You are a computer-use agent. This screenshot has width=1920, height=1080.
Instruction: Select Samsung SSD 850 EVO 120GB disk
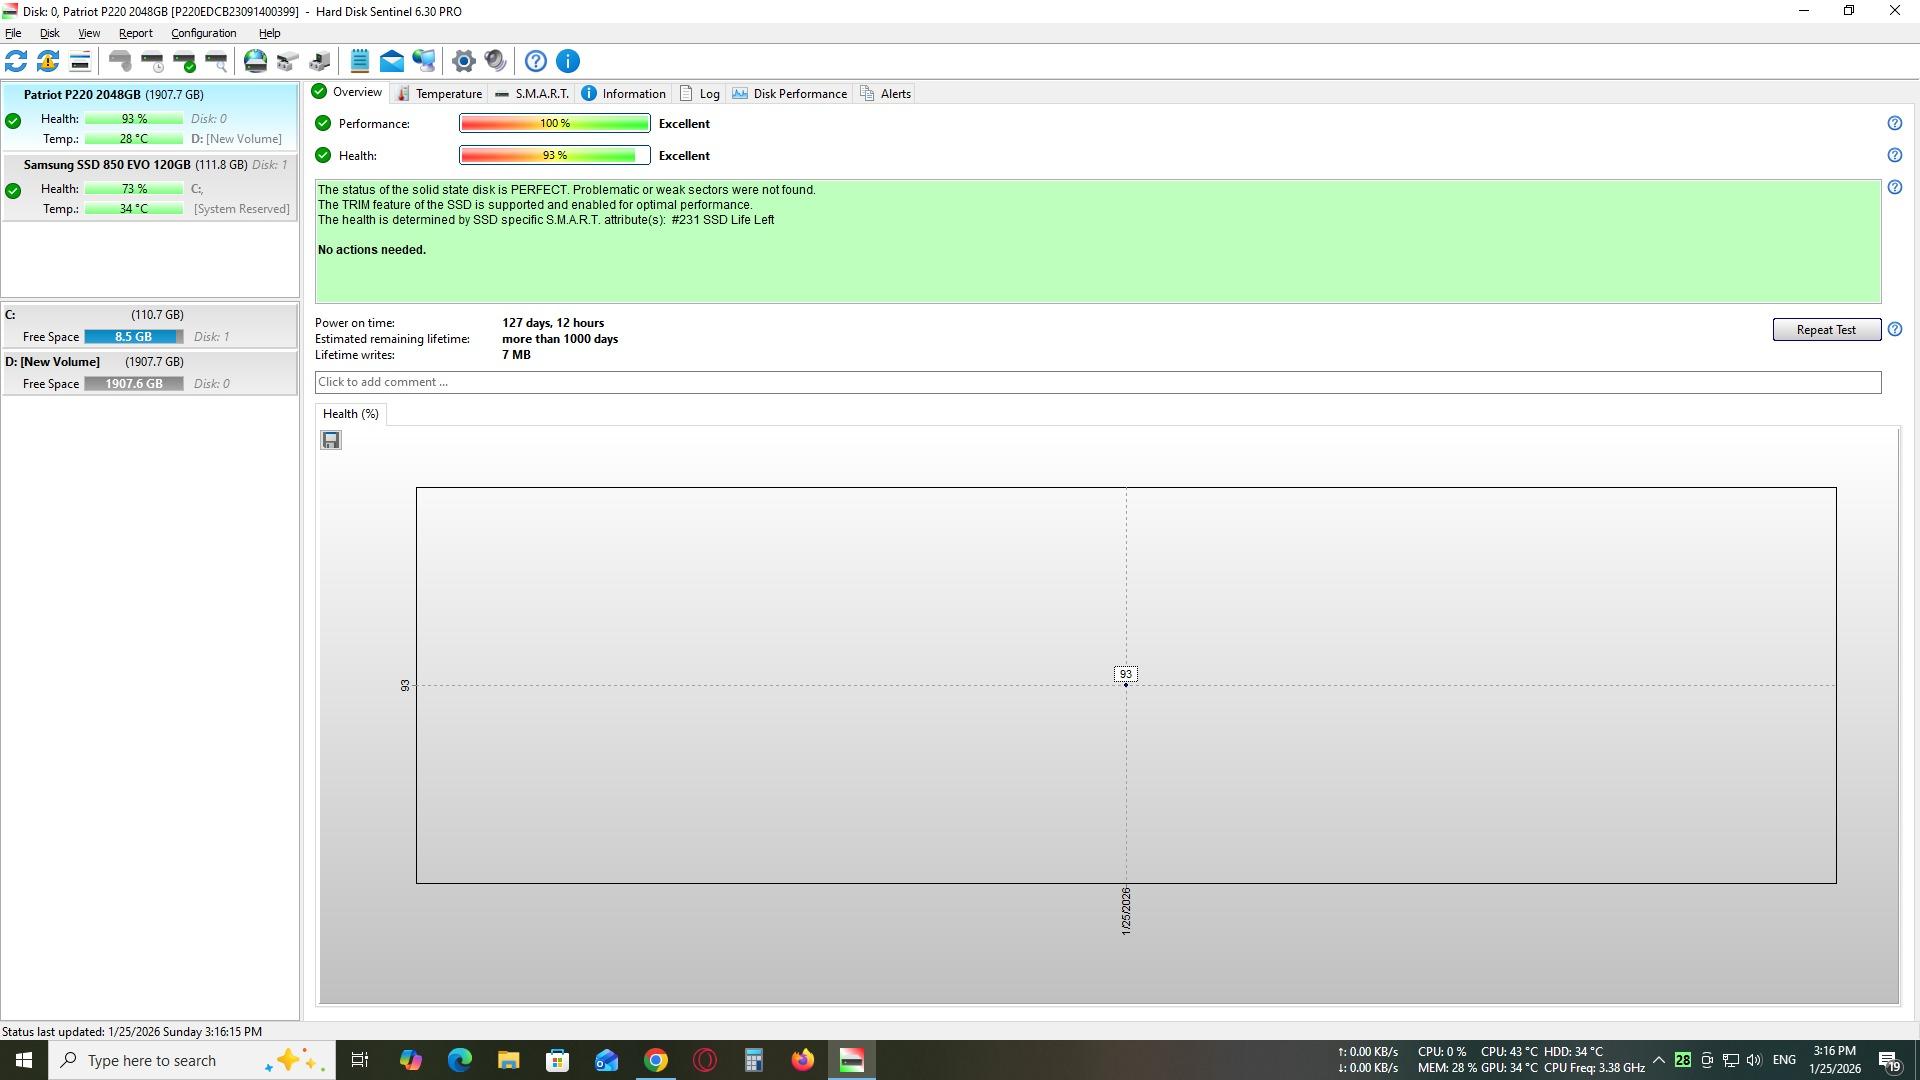pos(107,165)
